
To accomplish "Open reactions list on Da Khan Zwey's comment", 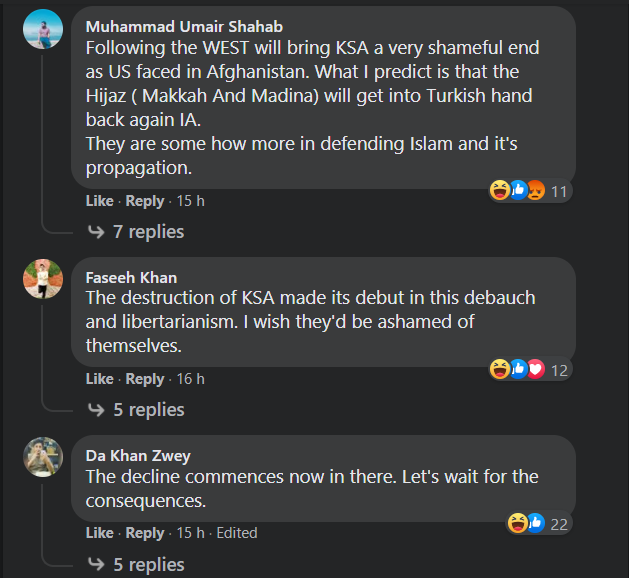I will (537, 522).
